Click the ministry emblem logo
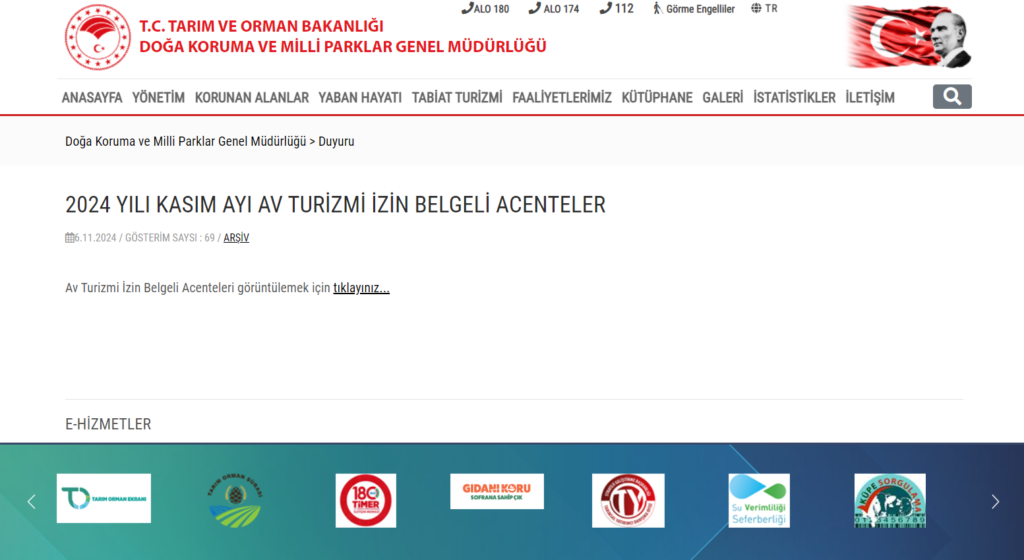Screen dimensions: 1024x560 coord(98,37)
